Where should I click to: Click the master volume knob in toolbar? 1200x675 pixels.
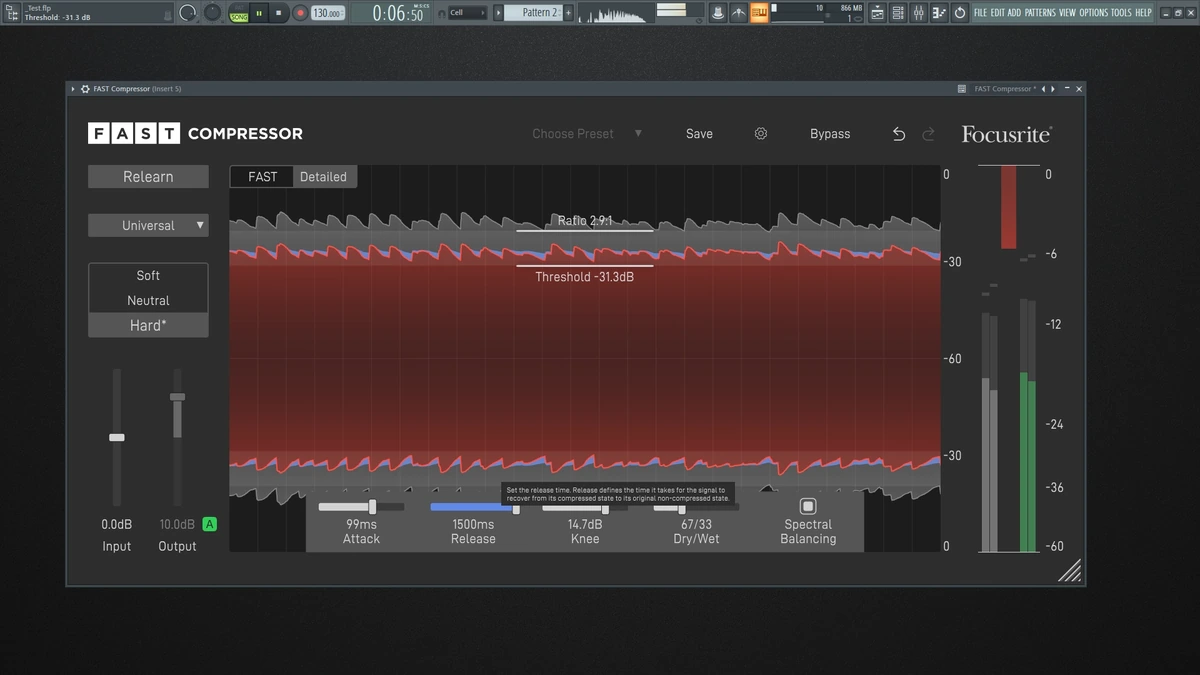(188, 13)
